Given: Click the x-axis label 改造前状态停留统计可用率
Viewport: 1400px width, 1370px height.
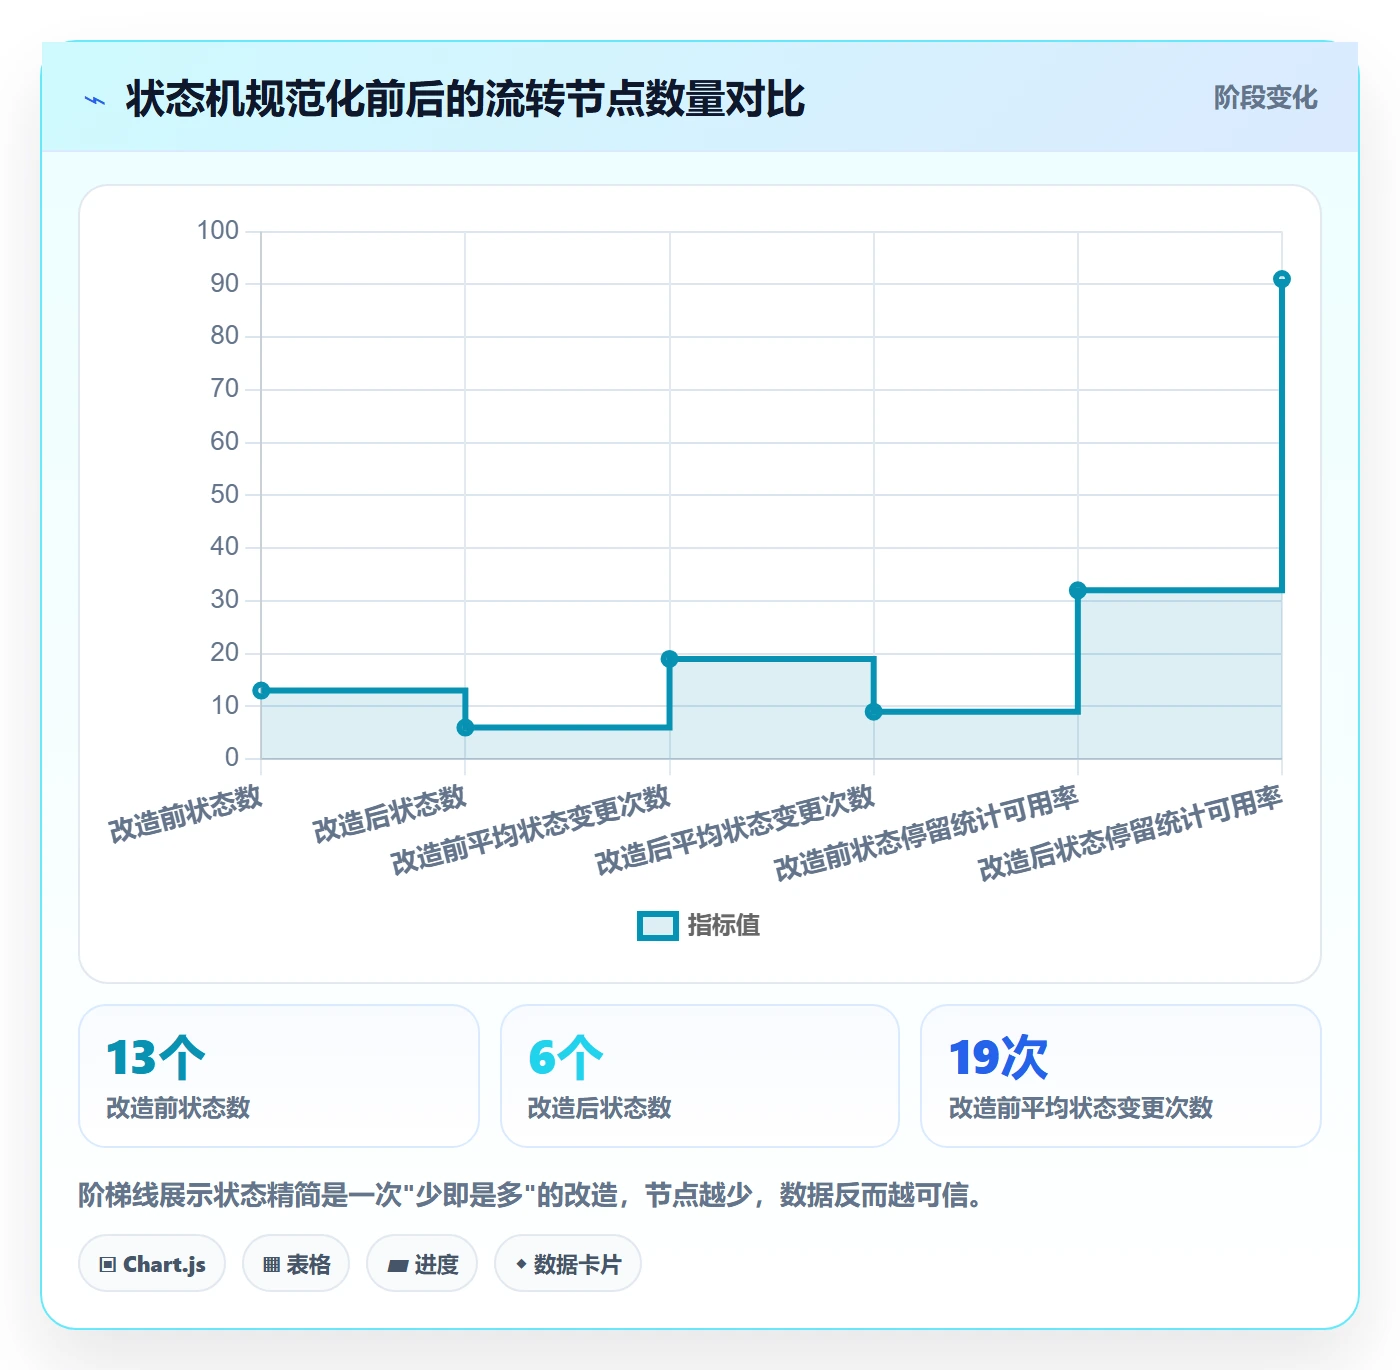Looking at the screenshot, I should coord(926,833).
